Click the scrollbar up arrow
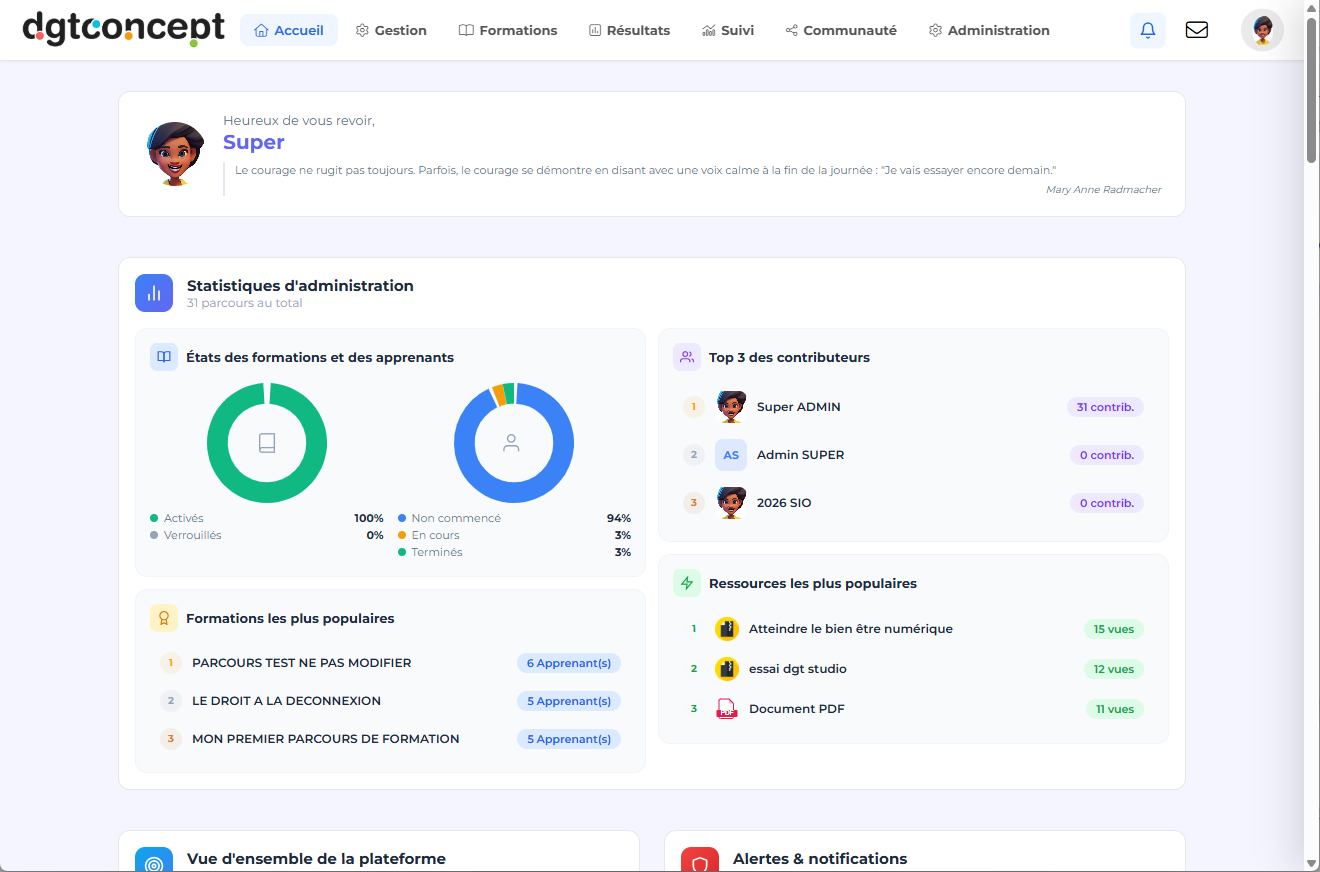1320x872 pixels. coord(1312,7)
